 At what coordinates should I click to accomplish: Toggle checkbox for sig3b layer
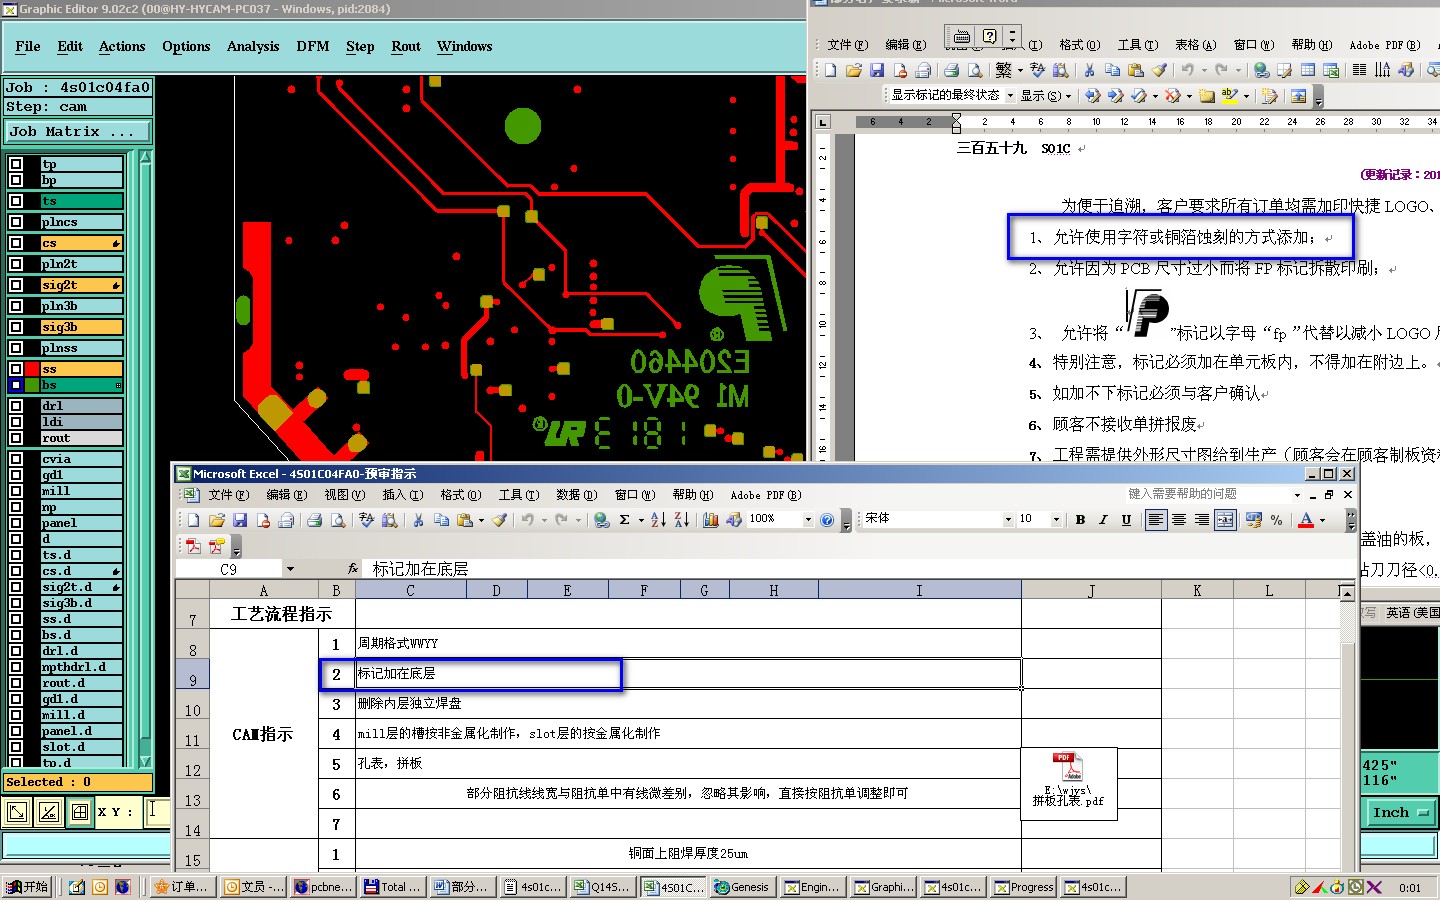15,327
